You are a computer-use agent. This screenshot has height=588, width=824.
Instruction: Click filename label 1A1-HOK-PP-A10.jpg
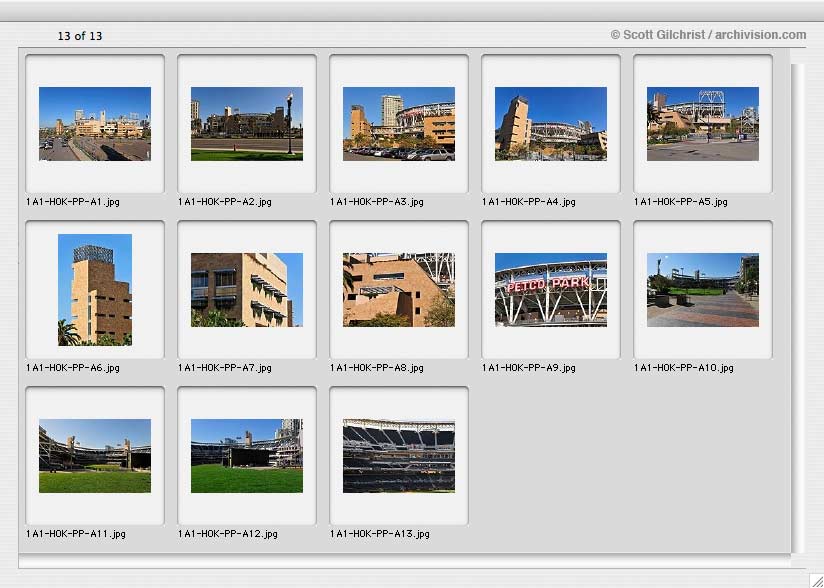(684, 368)
